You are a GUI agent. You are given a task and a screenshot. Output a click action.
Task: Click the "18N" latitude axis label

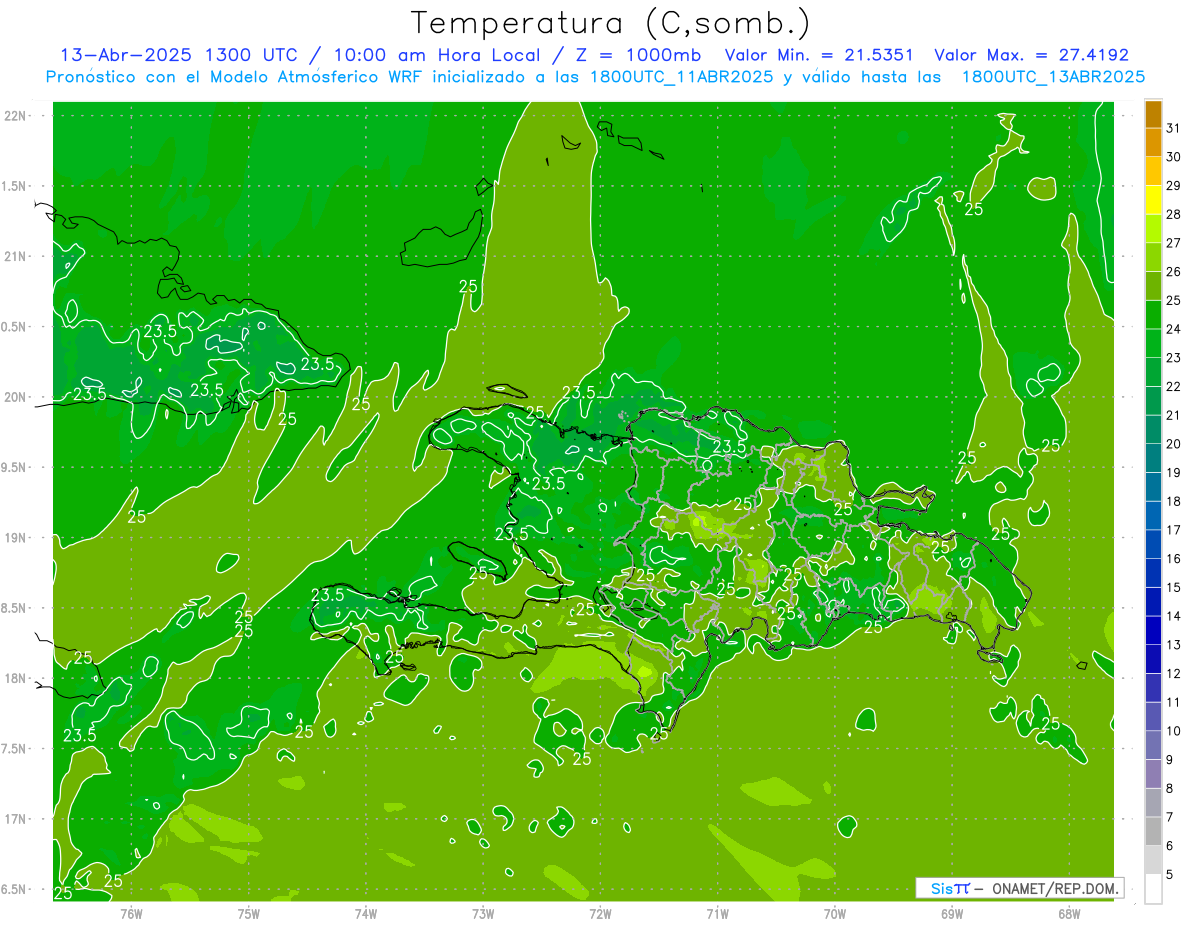pos(15,678)
